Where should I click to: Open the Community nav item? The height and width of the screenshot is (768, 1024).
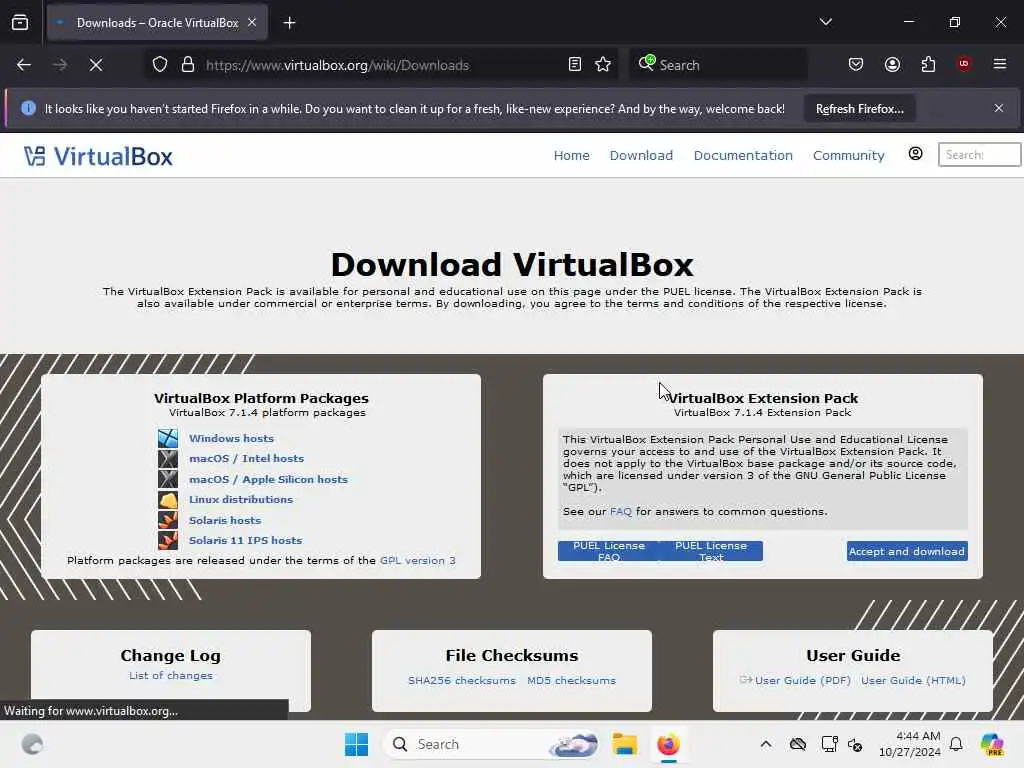848,155
